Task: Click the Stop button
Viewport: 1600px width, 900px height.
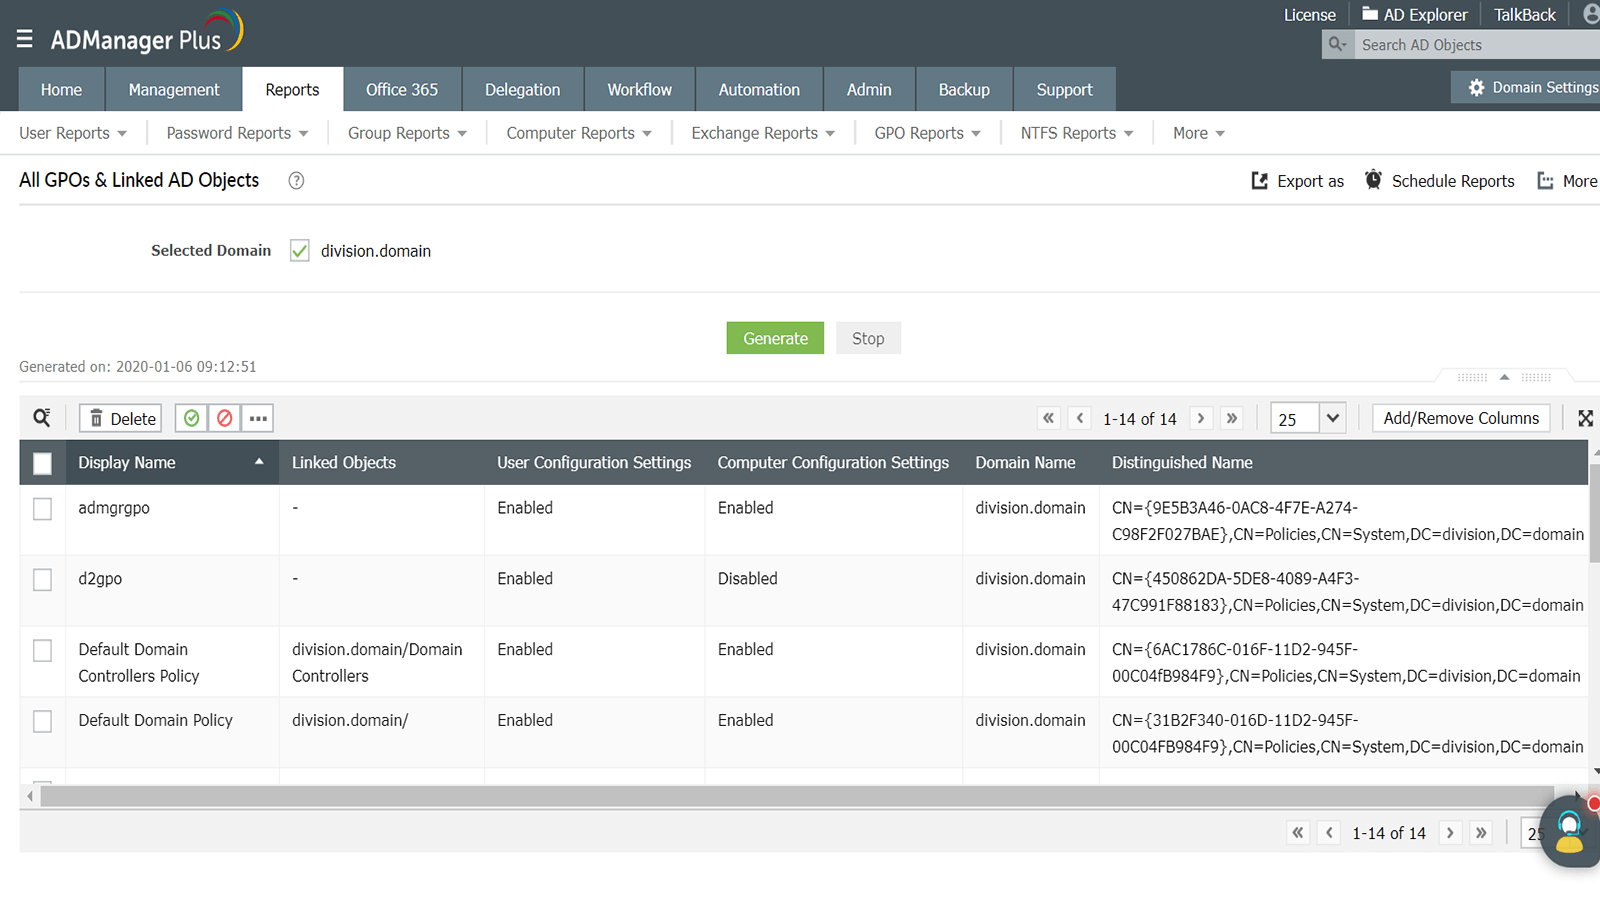Action: pos(868,338)
